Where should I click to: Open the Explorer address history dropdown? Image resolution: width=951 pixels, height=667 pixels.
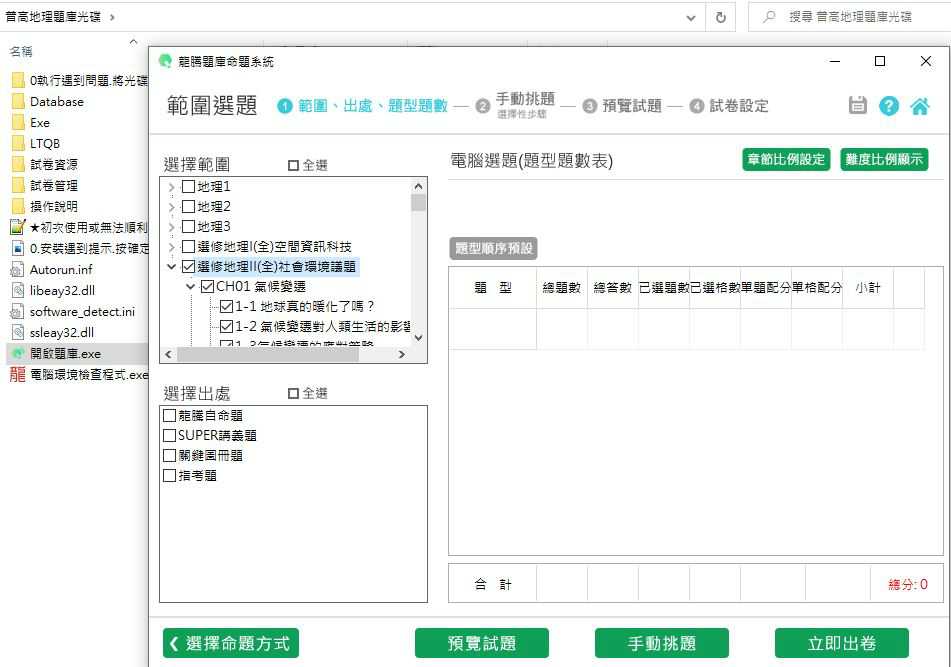tap(690, 18)
